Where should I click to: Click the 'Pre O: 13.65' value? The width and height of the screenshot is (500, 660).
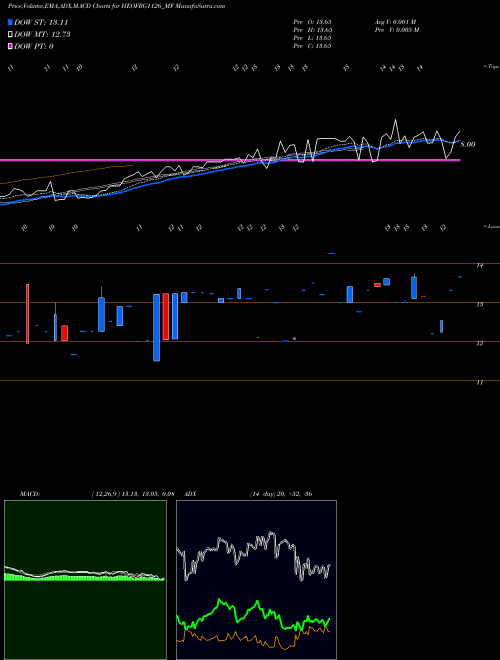click(313, 21)
